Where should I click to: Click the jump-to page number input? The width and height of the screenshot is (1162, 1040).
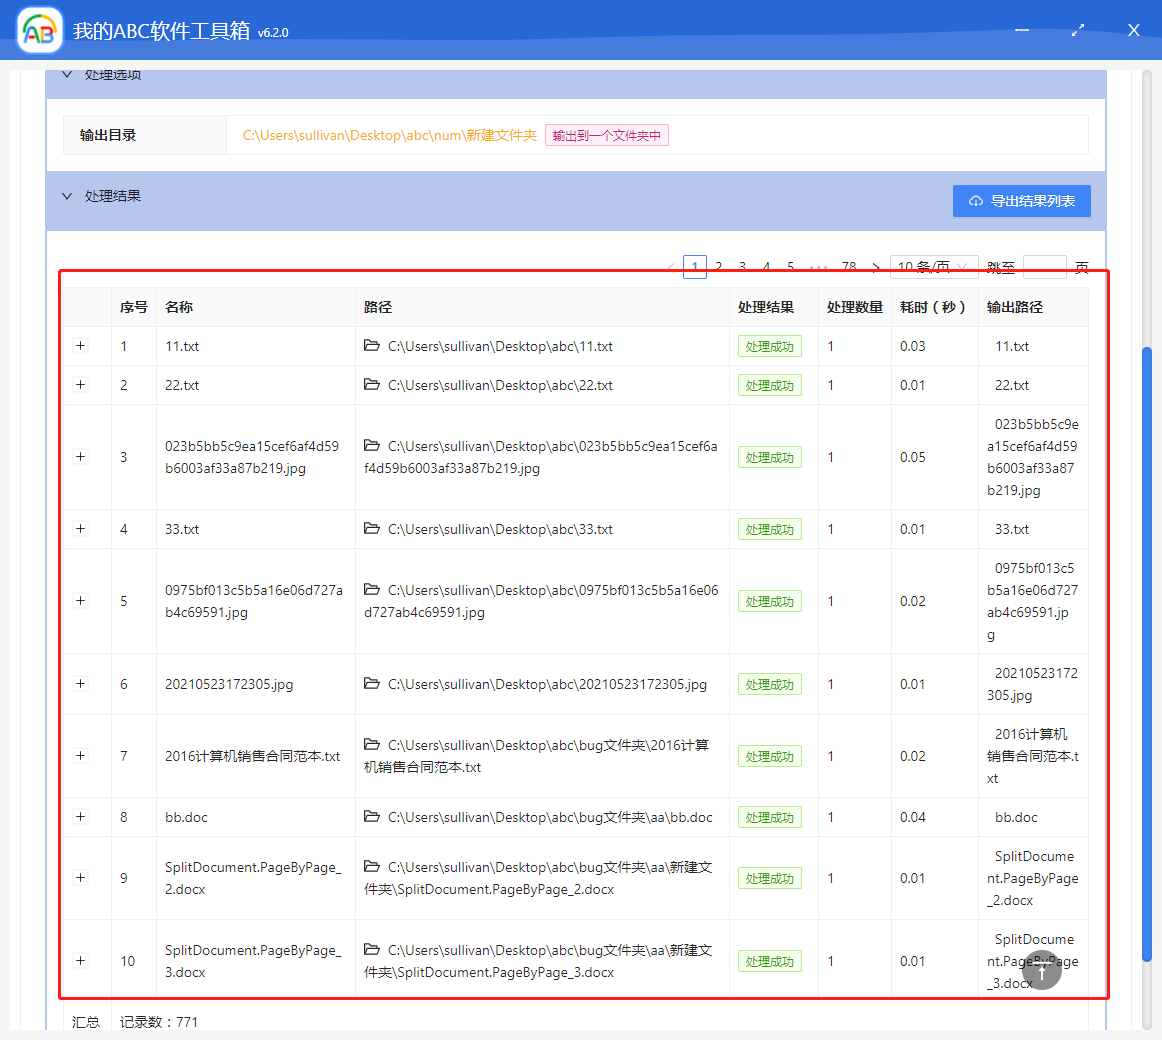(1044, 267)
